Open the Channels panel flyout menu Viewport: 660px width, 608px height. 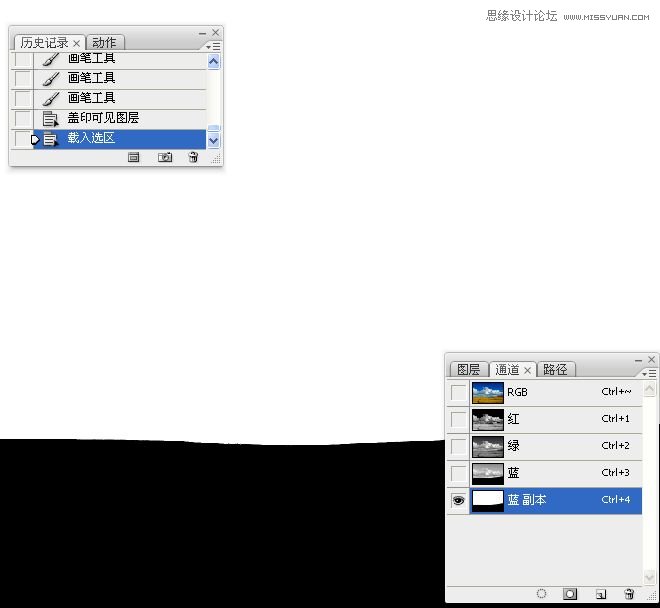click(649, 373)
